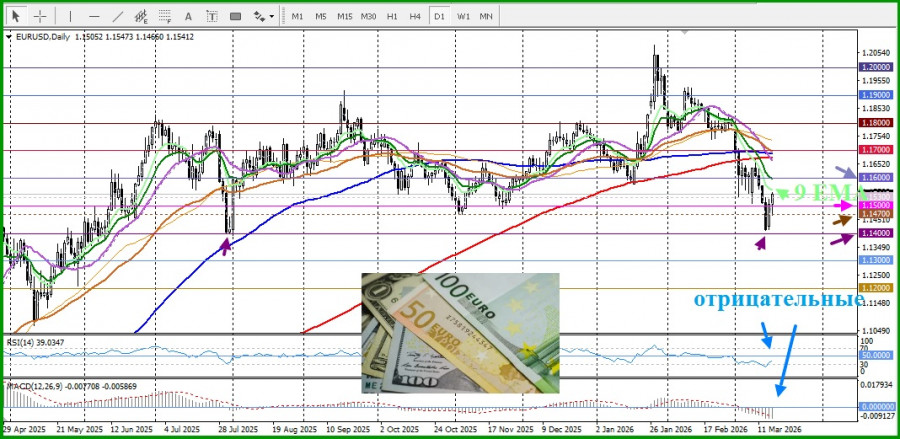Activate the crosshair tool
This screenshot has width=900, height=439.
click(x=40, y=16)
